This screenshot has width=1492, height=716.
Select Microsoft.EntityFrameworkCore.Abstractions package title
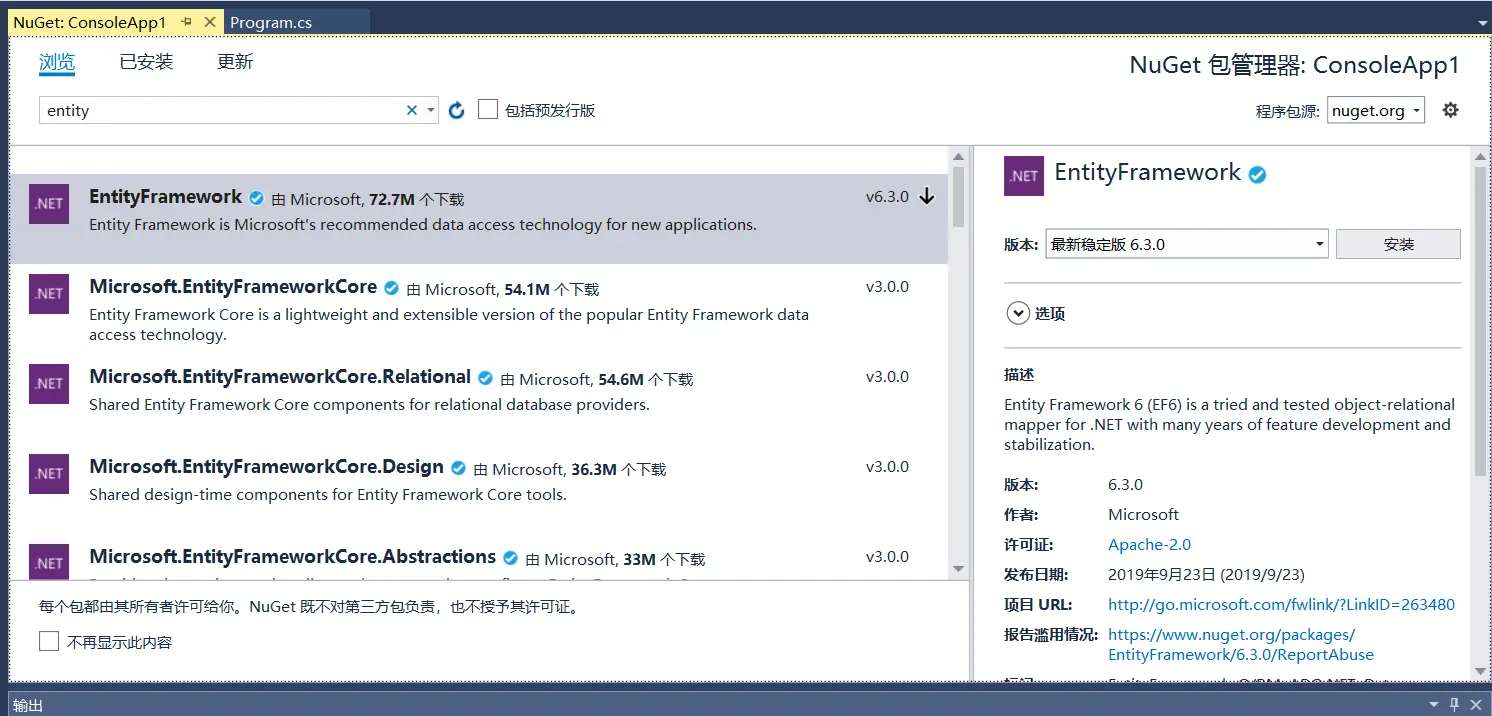tap(292, 557)
